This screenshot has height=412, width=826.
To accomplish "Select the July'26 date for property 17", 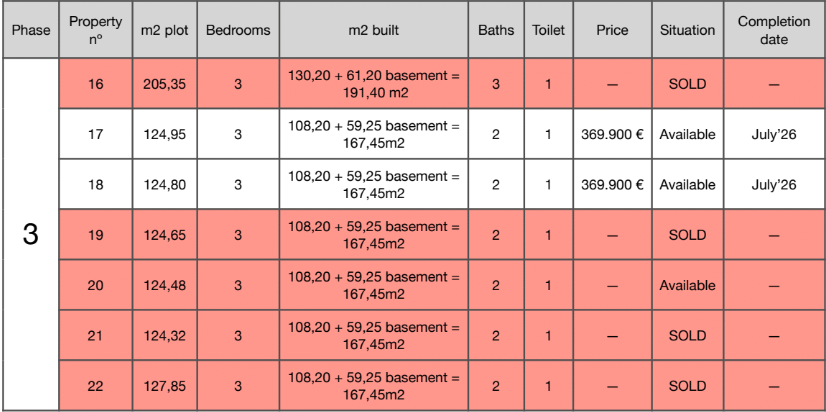I will [x=773, y=134].
